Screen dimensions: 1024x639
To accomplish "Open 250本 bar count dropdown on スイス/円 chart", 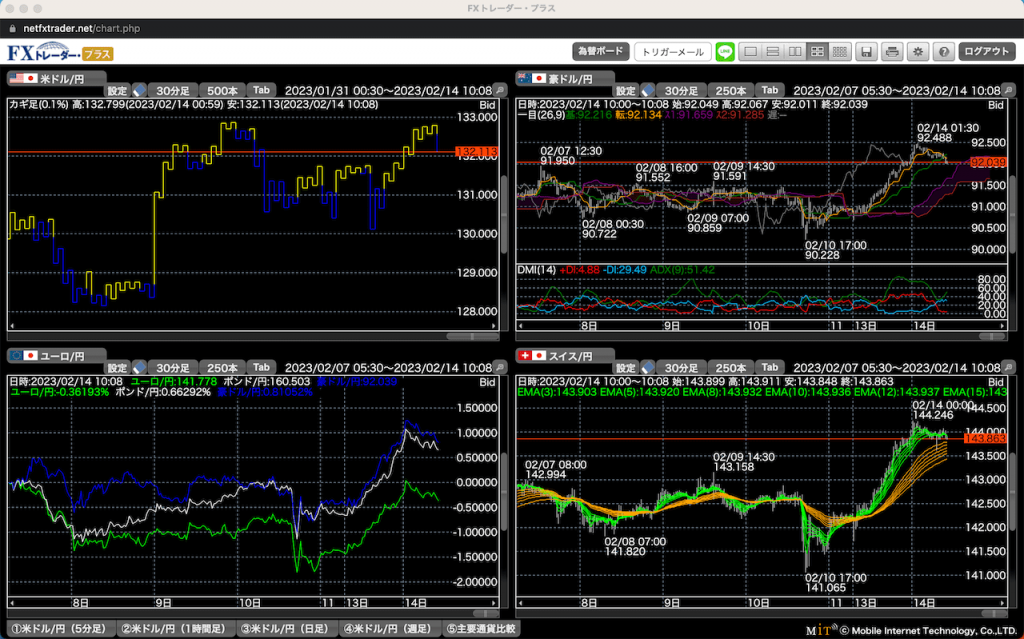I will click(x=731, y=368).
